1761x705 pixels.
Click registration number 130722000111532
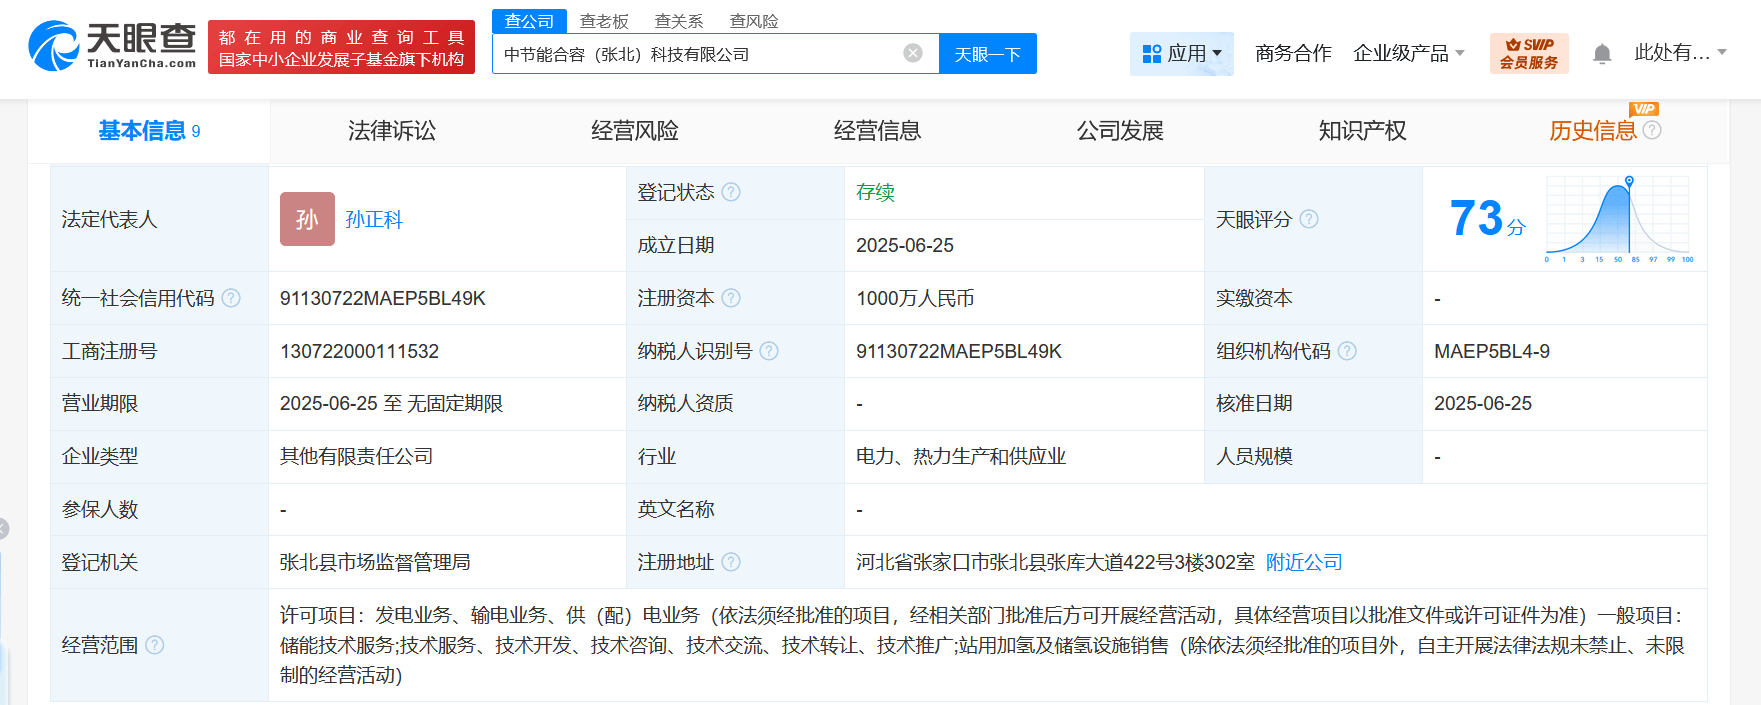[359, 351]
